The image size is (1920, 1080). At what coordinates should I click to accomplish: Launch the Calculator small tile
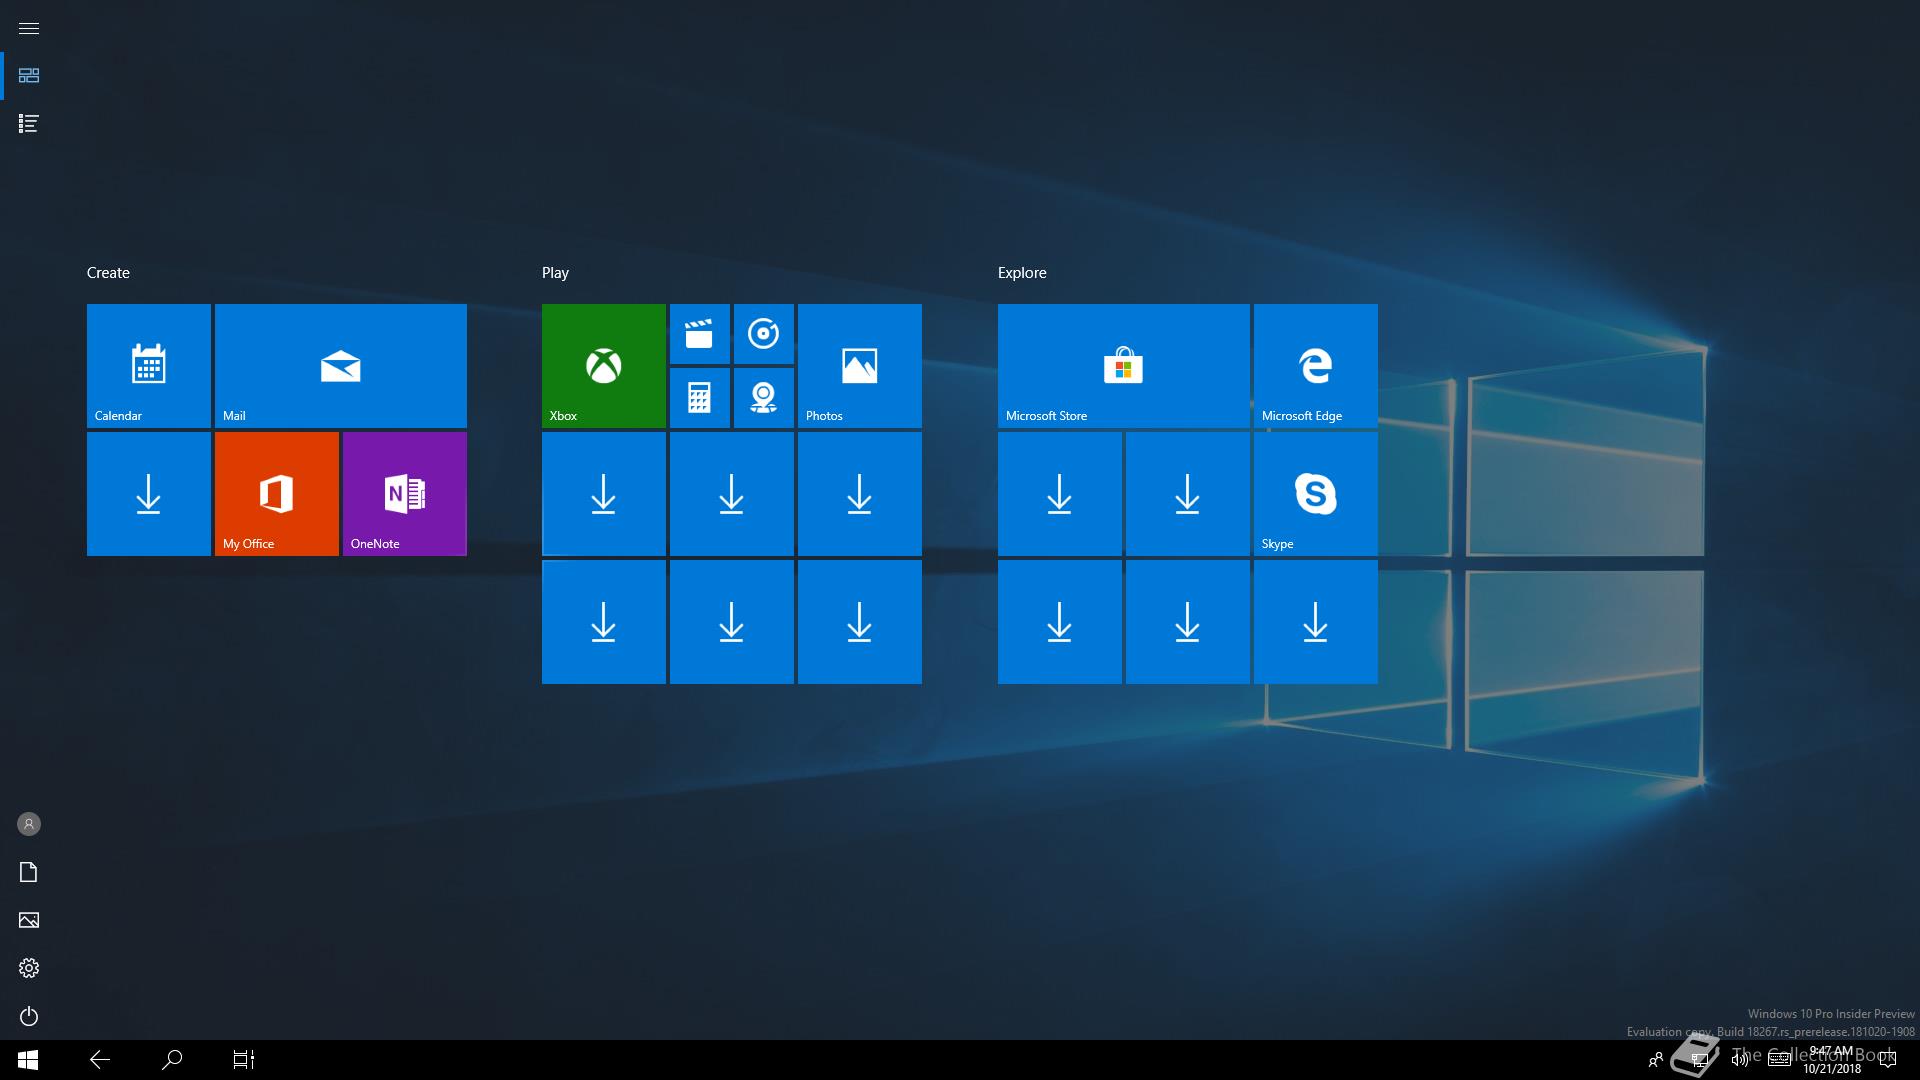tap(700, 398)
